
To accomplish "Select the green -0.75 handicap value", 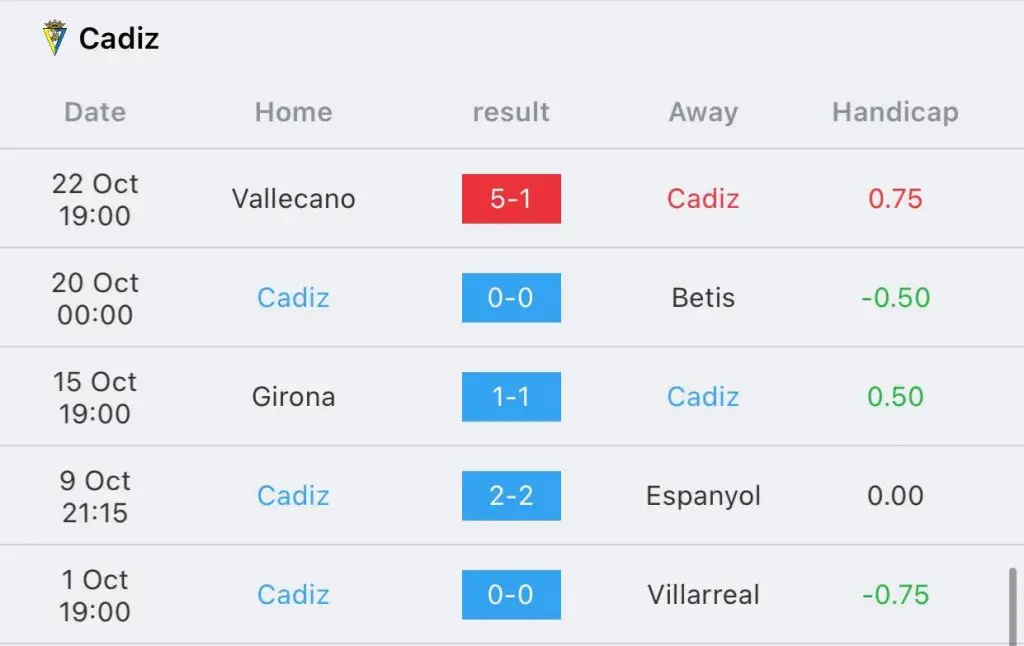I will [x=895, y=594].
